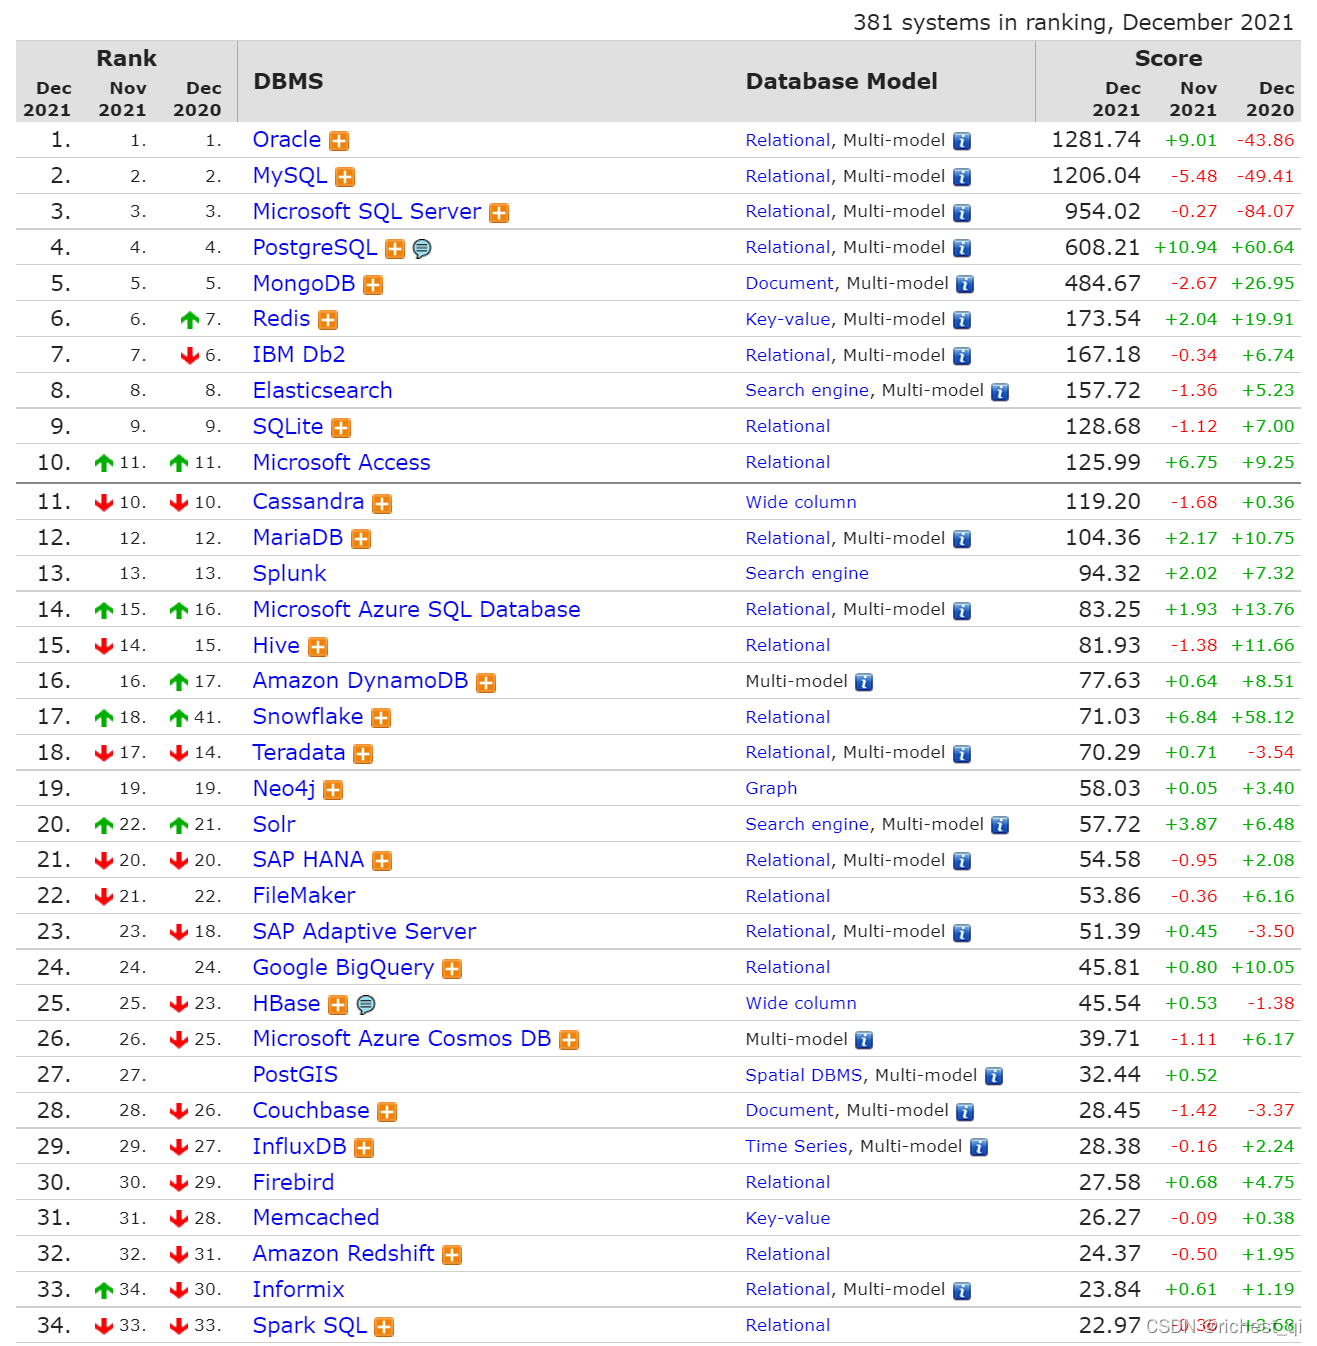
Task: Click the plus icon next to Cassandra
Action: [x=382, y=503]
